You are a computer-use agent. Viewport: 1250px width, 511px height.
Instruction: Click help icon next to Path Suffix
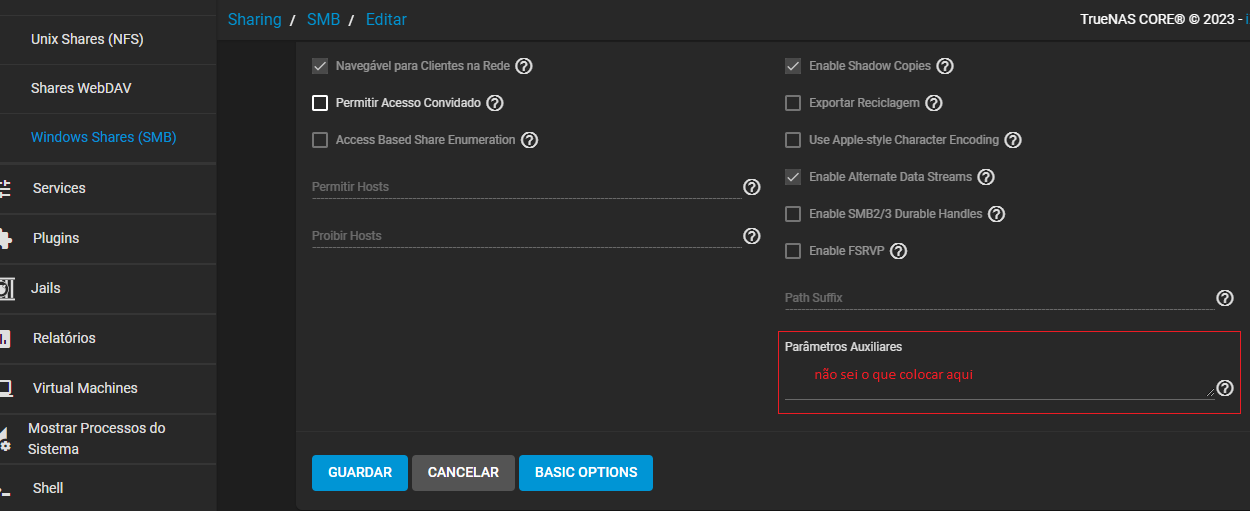pyautogui.click(x=1225, y=298)
